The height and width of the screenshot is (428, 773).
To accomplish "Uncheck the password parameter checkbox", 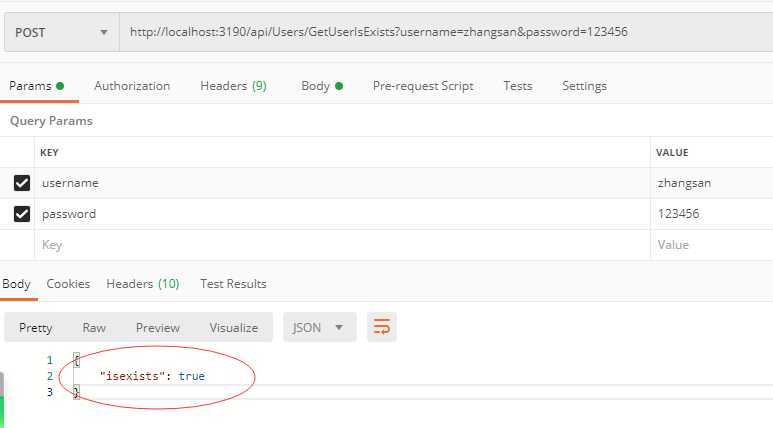I will (x=22, y=214).
